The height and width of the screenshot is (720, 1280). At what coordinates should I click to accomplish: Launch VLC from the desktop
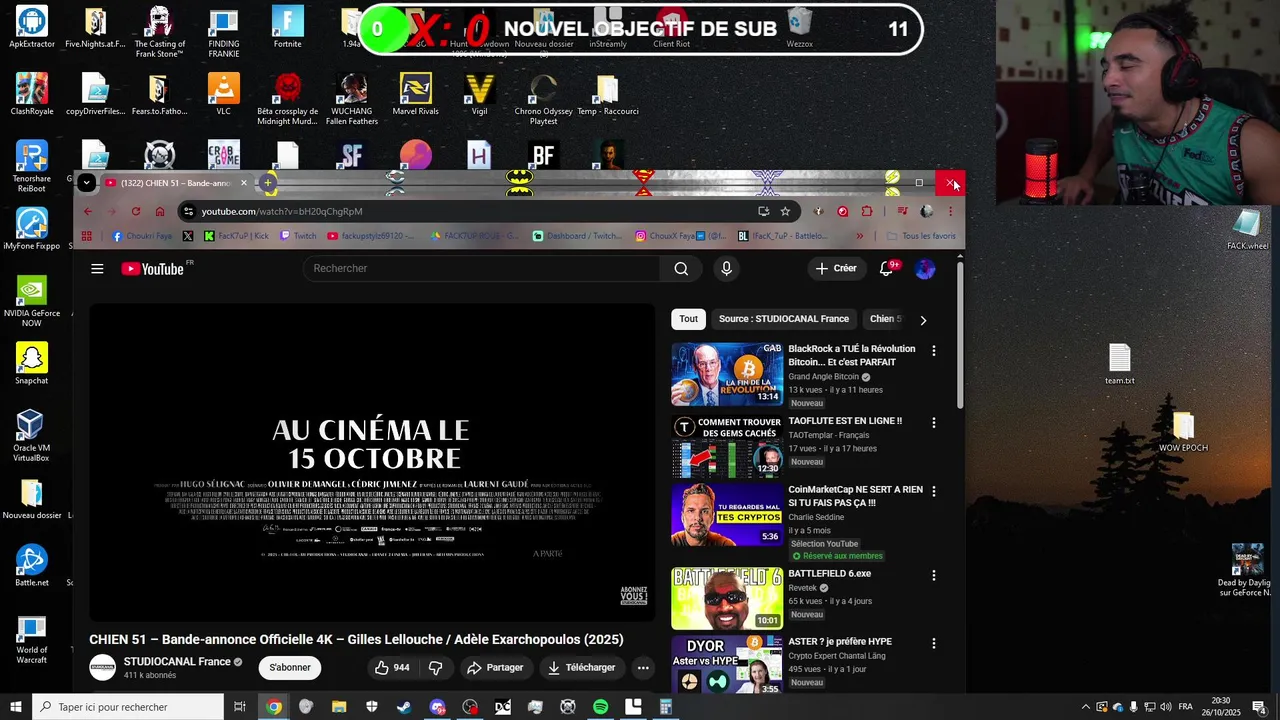click(x=224, y=95)
